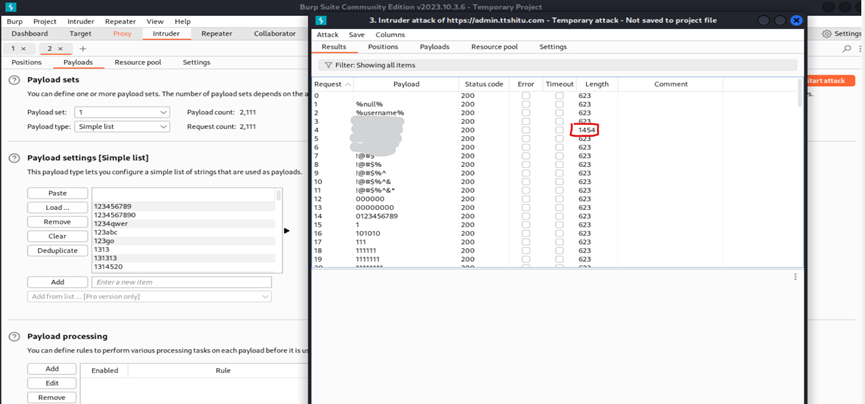Open the Save menu in the attack window

click(357, 34)
